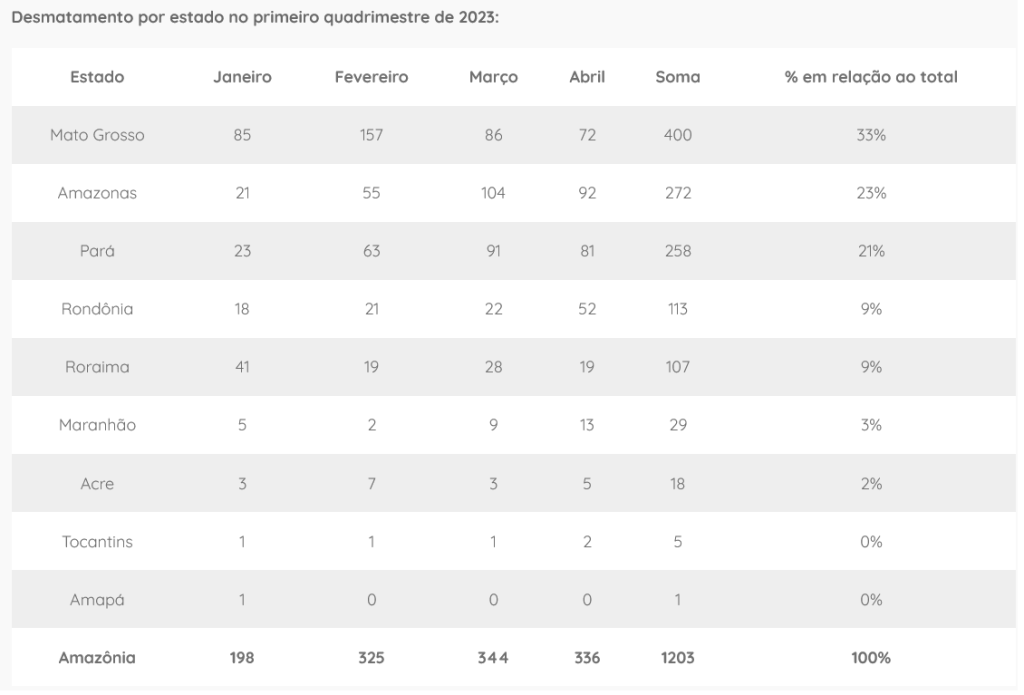Image resolution: width=1024 pixels, height=695 pixels.
Task: Click the table title text about desmatamento
Action: [x=254, y=19]
